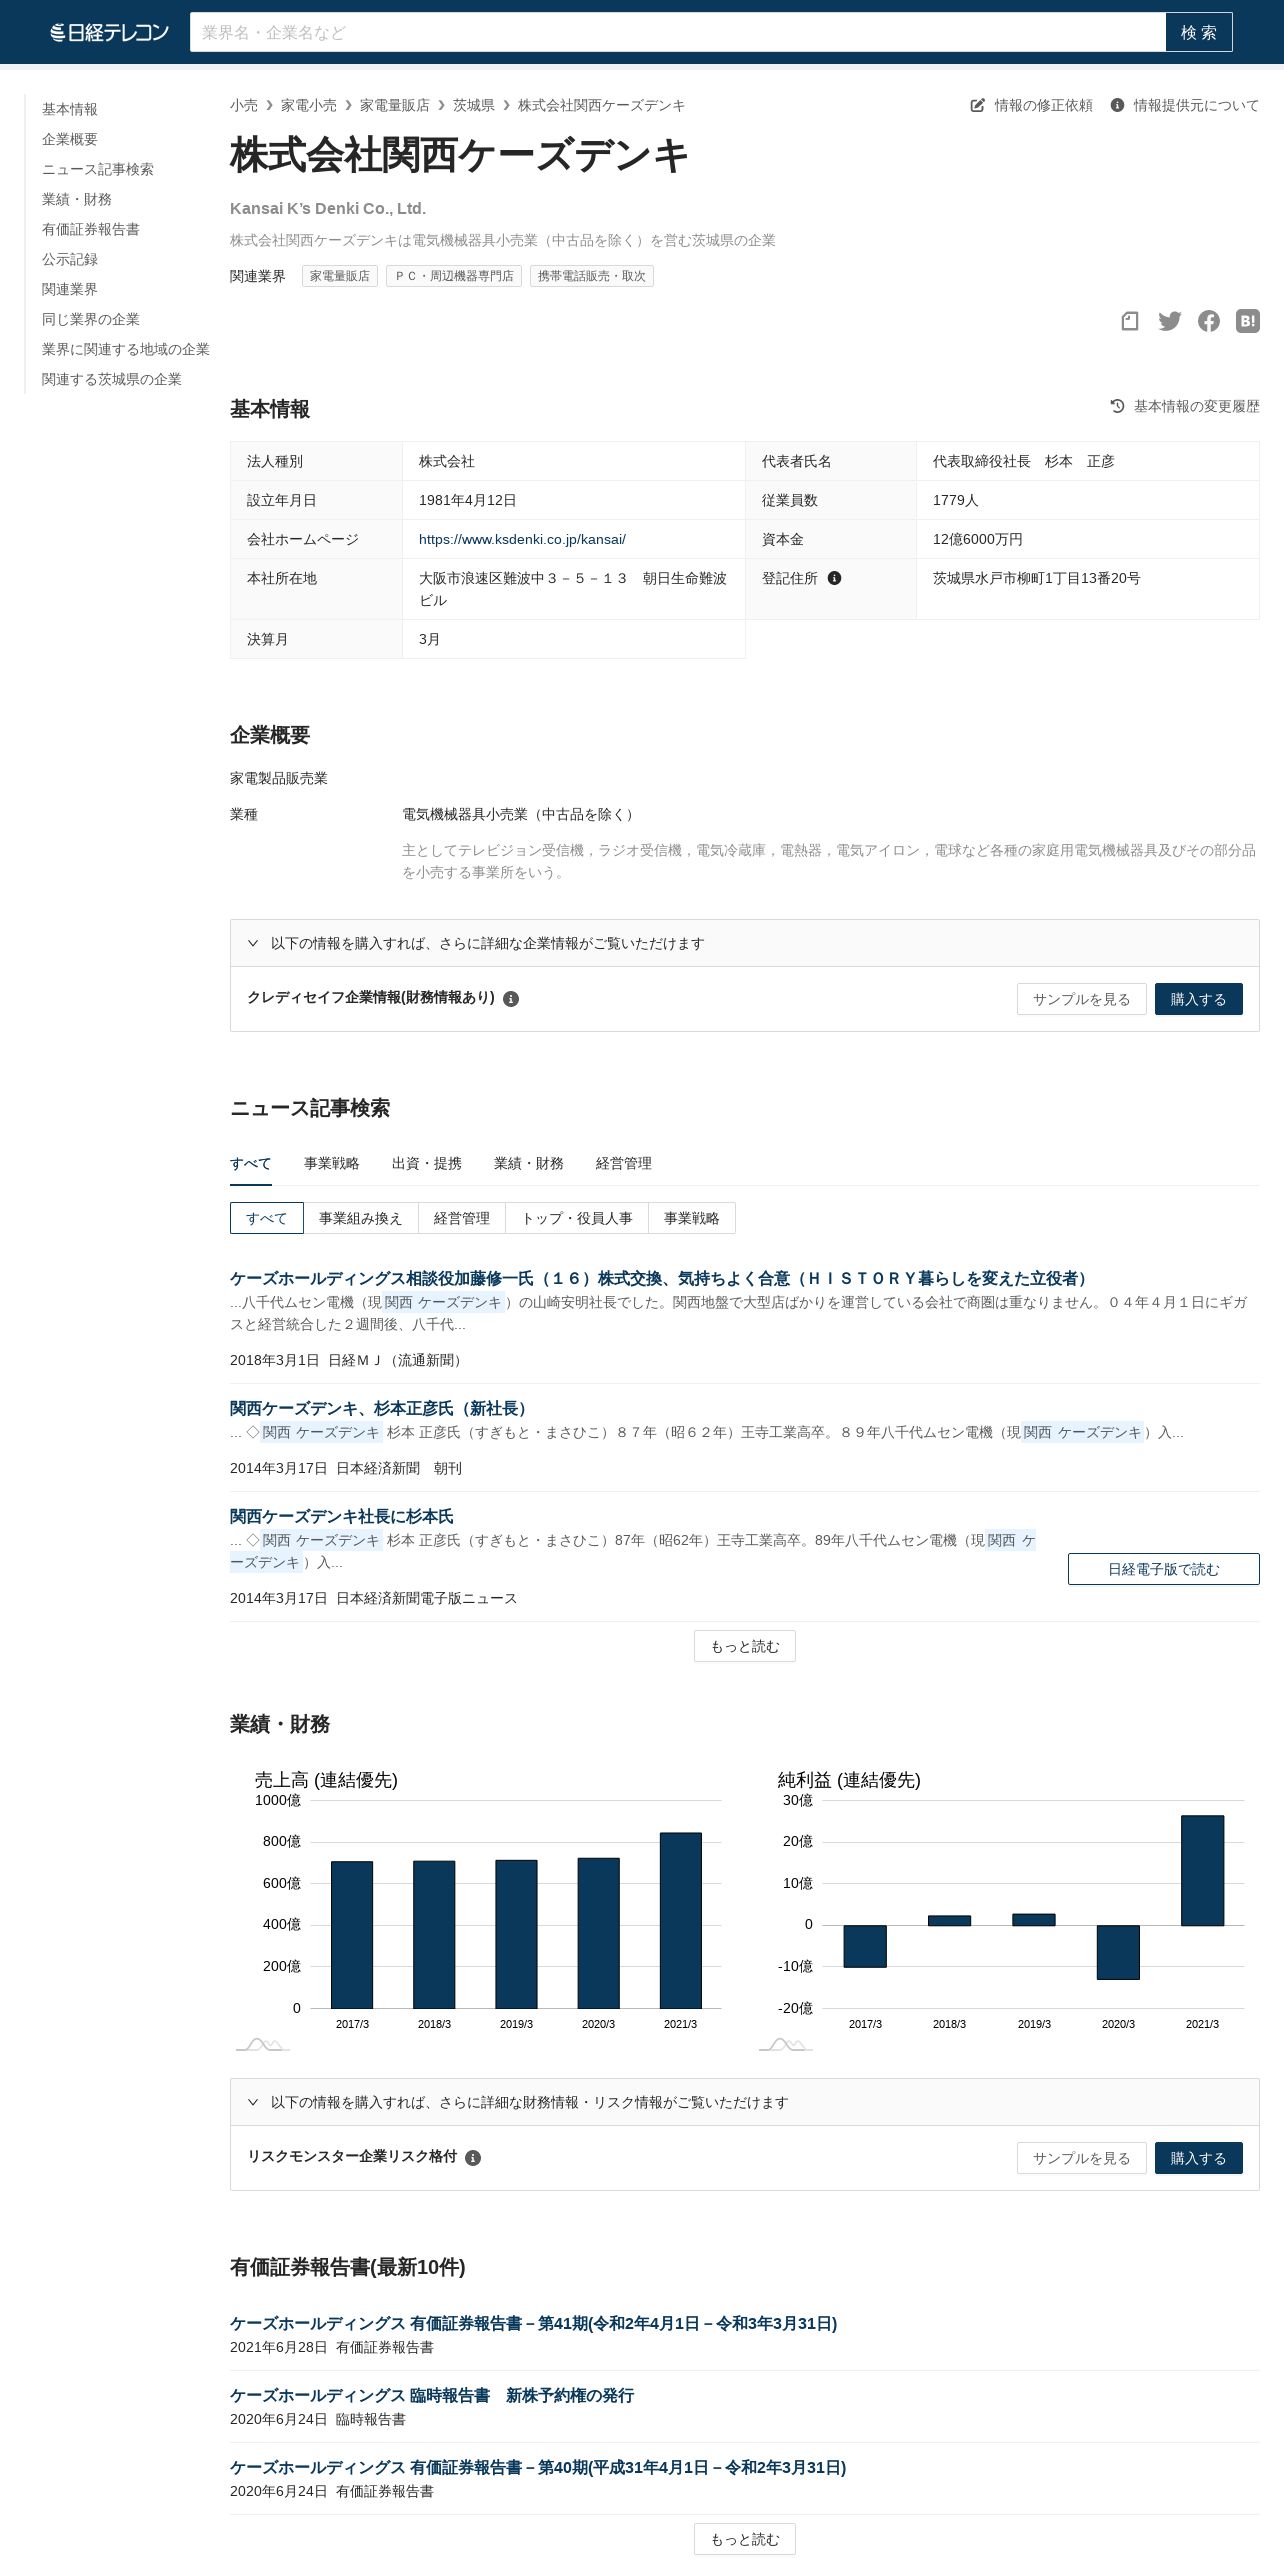Open article 関西ケーズデンキ、杉本正彦氏（新社長）

coord(381,1408)
